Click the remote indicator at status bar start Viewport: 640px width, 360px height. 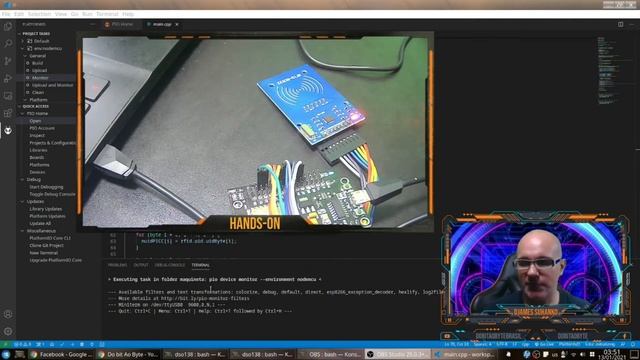coord(5,344)
